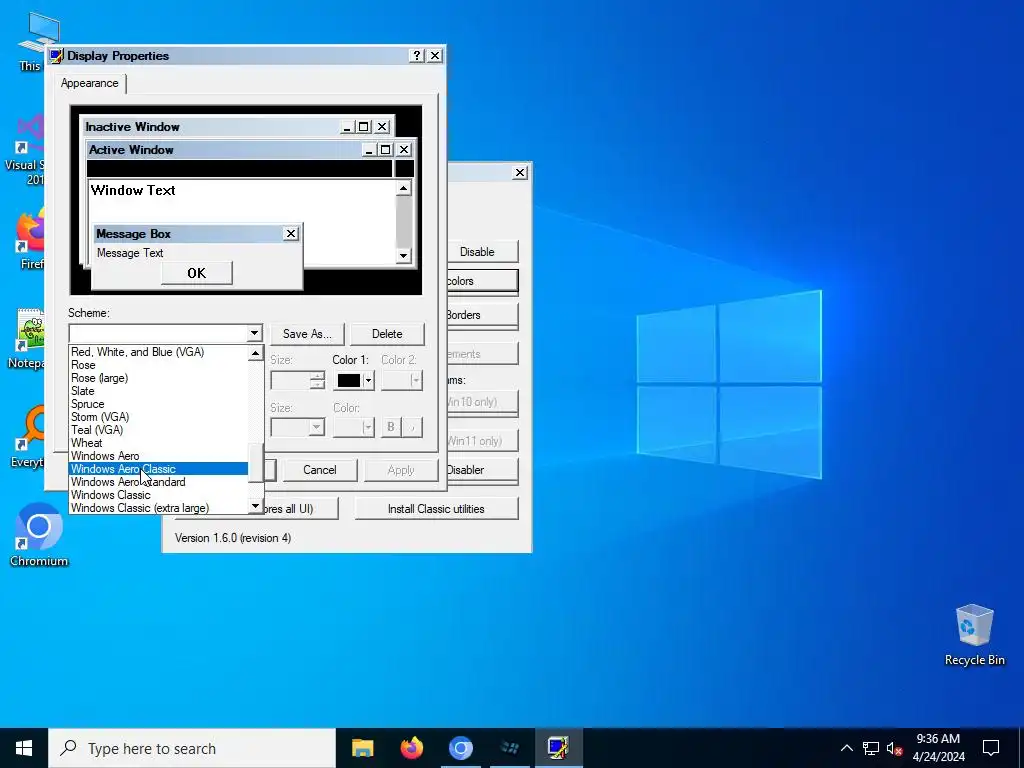Click the Cancel button

[320, 470]
